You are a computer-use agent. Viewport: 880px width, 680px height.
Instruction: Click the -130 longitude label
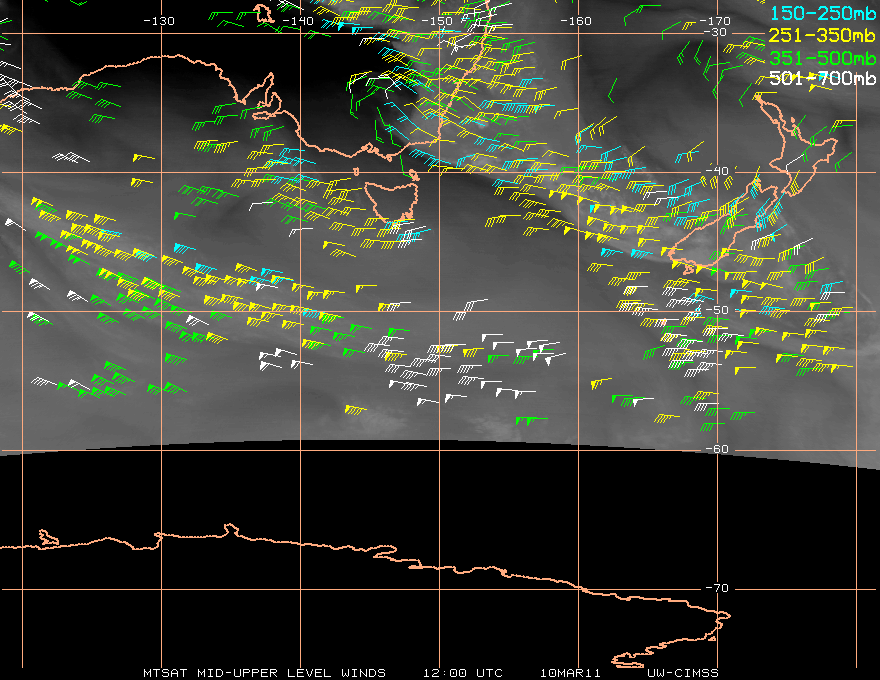[159, 21]
